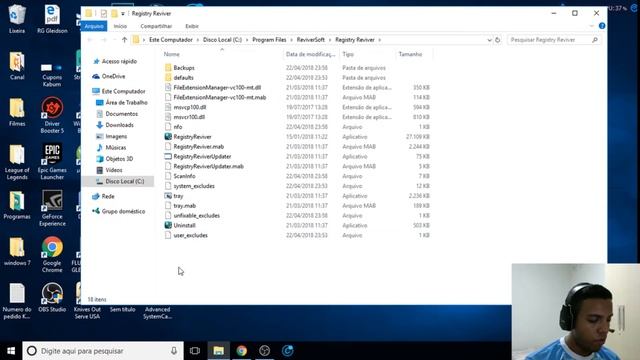Click the refresh button in address bar

(498, 40)
